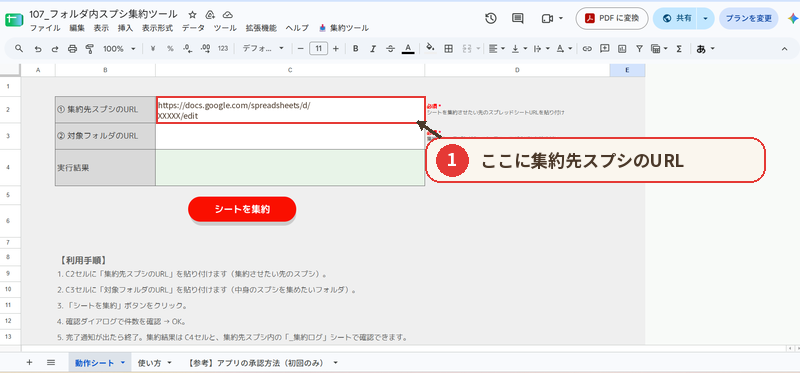Viewport: 800px width, 373px height.
Task: Select the 実行結果 green result cell
Action: click(x=290, y=167)
